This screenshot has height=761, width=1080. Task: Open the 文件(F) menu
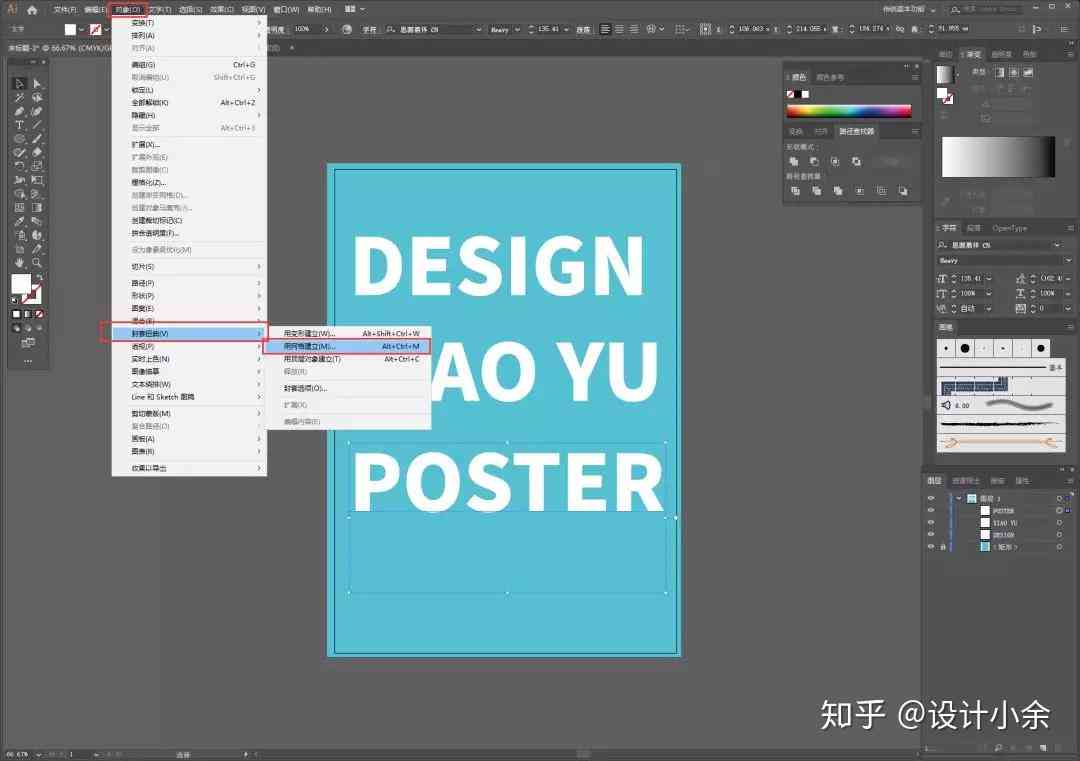pyautogui.click(x=65, y=10)
